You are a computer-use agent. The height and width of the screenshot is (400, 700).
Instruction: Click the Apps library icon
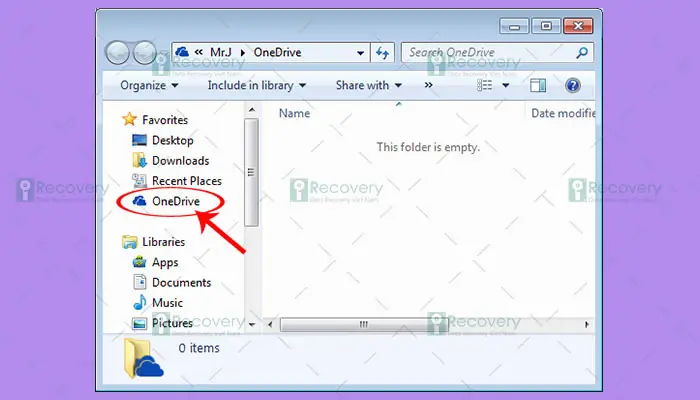(x=139, y=262)
